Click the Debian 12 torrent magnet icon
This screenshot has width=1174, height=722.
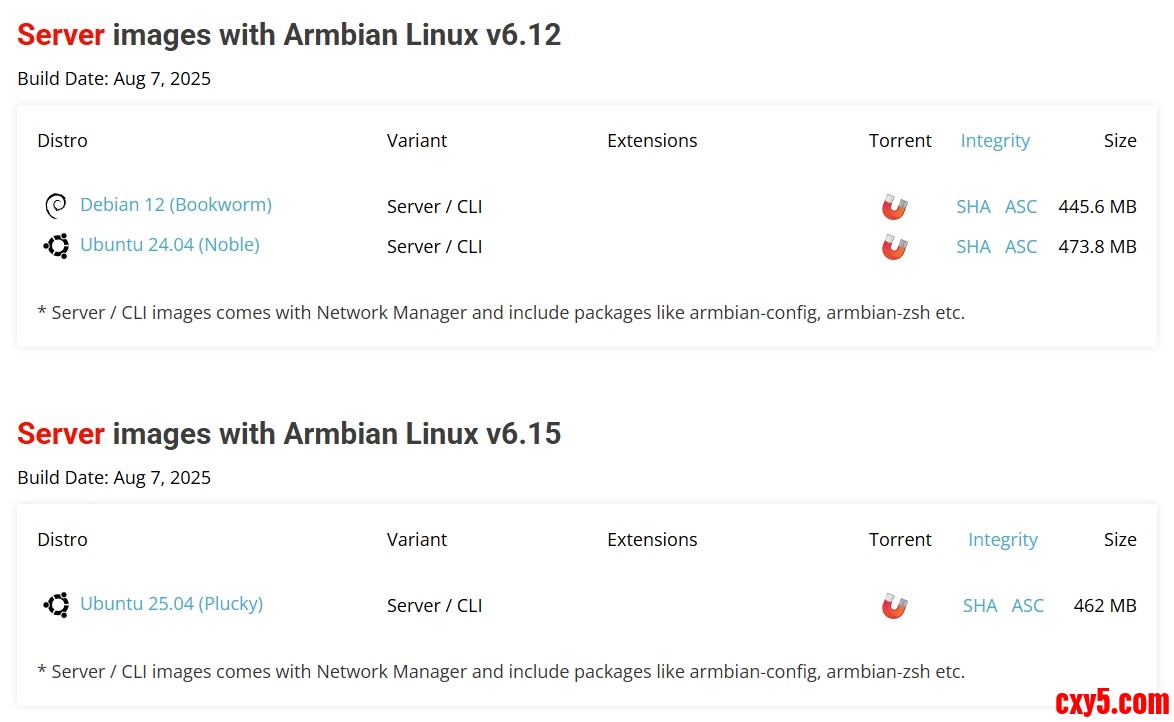coord(894,207)
